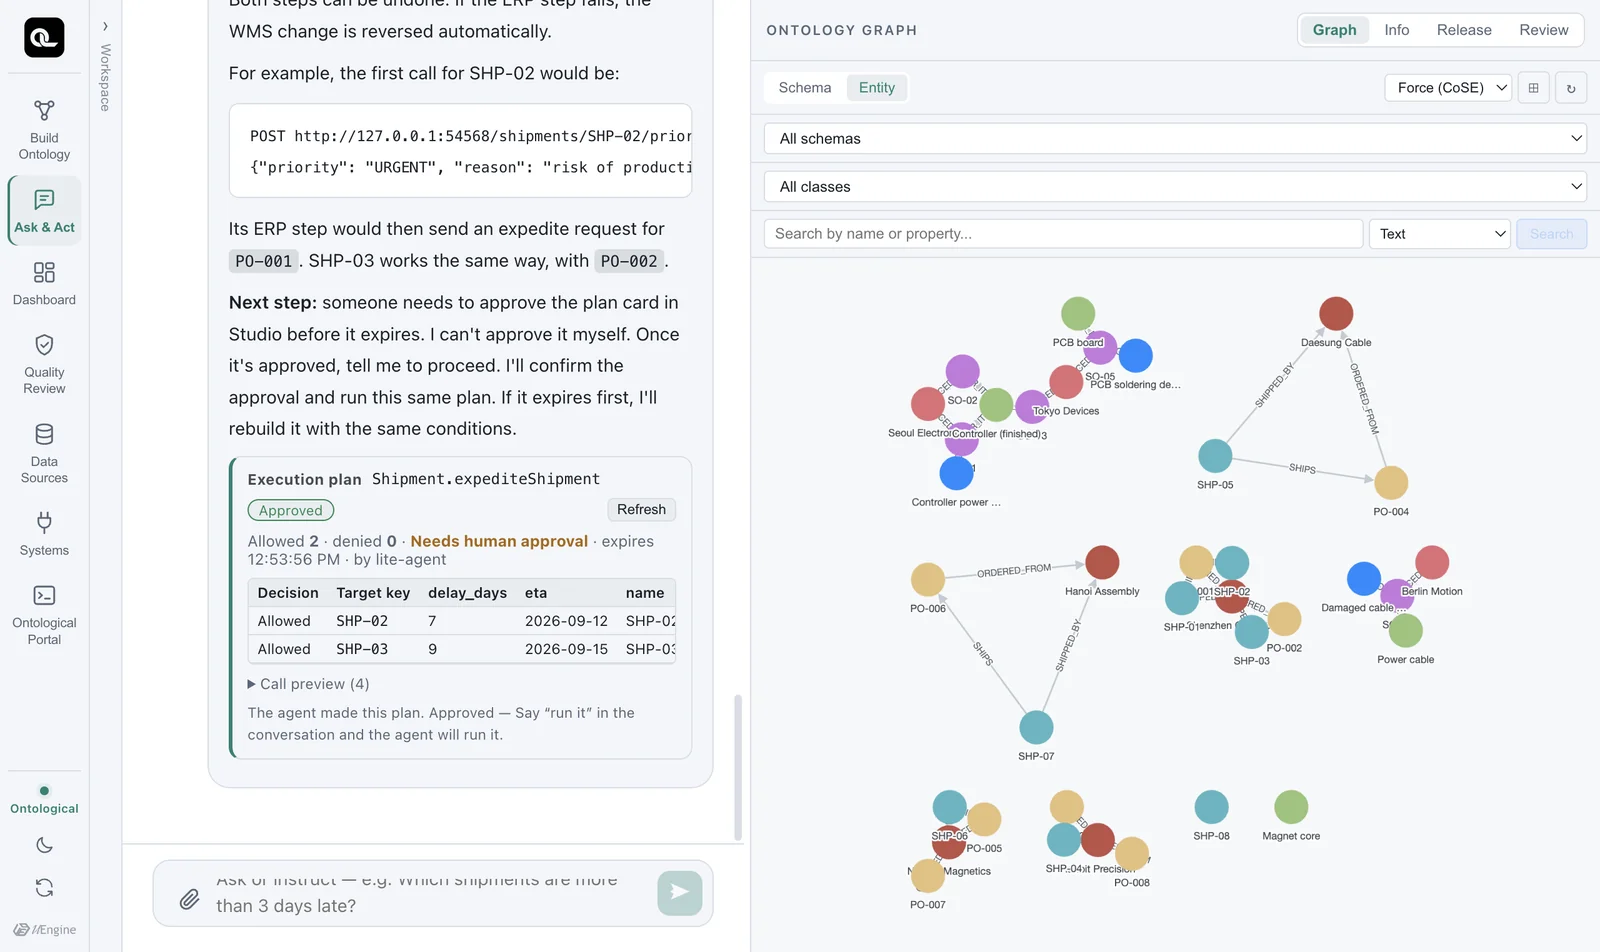Open the Build Ontology section
1600x952 pixels.
[x=44, y=130]
